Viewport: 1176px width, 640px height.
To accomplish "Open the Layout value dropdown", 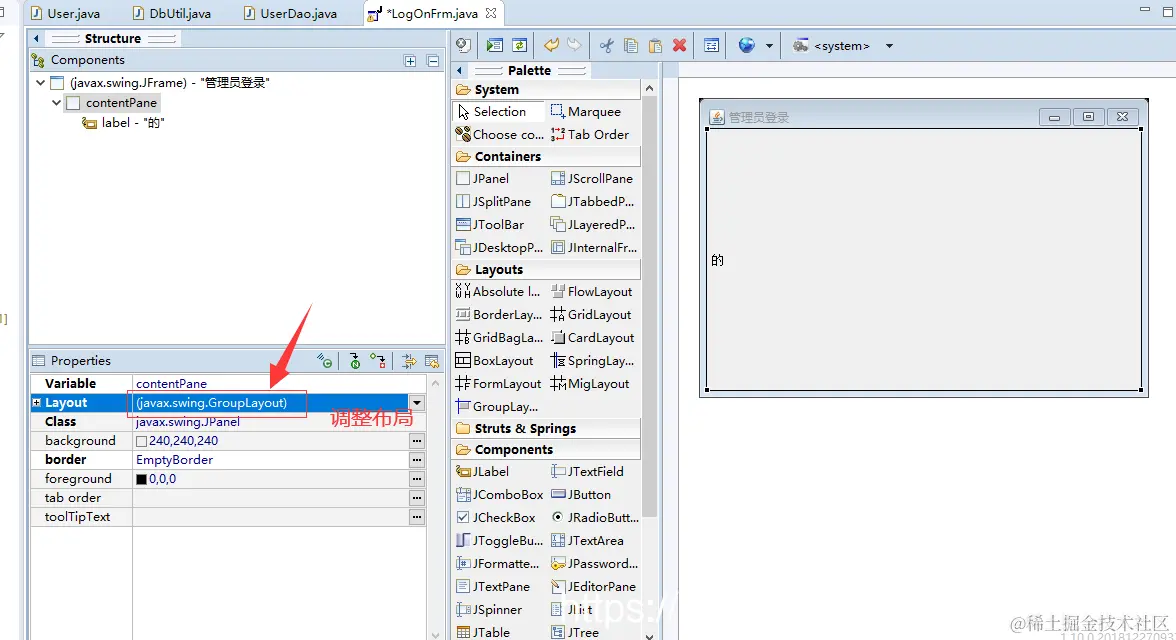I will (417, 403).
